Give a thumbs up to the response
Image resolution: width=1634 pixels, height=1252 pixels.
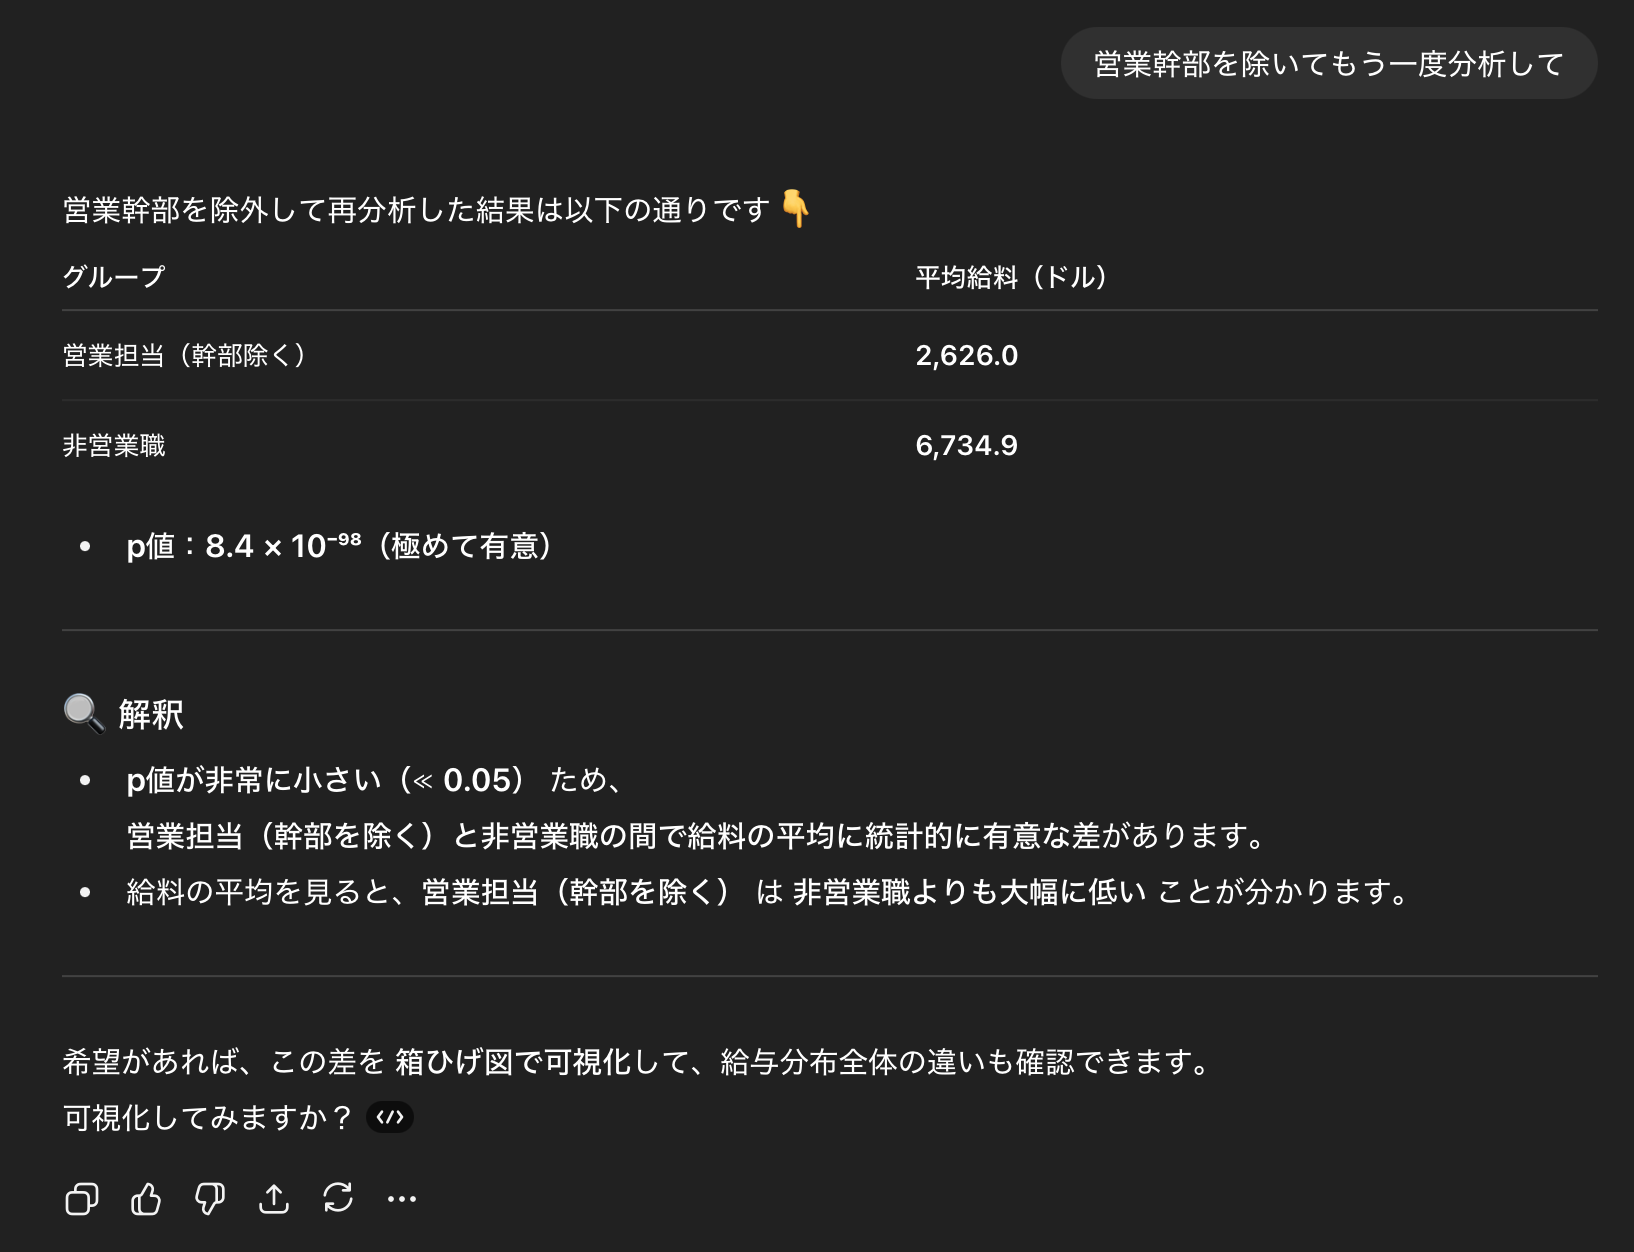pos(146,1198)
